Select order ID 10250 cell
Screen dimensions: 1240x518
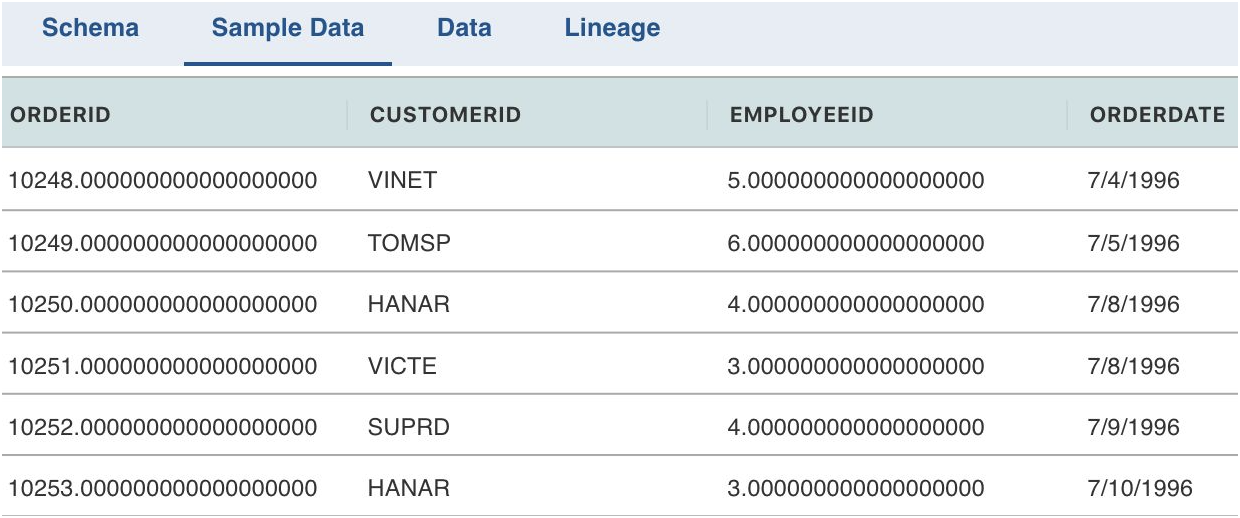click(163, 304)
